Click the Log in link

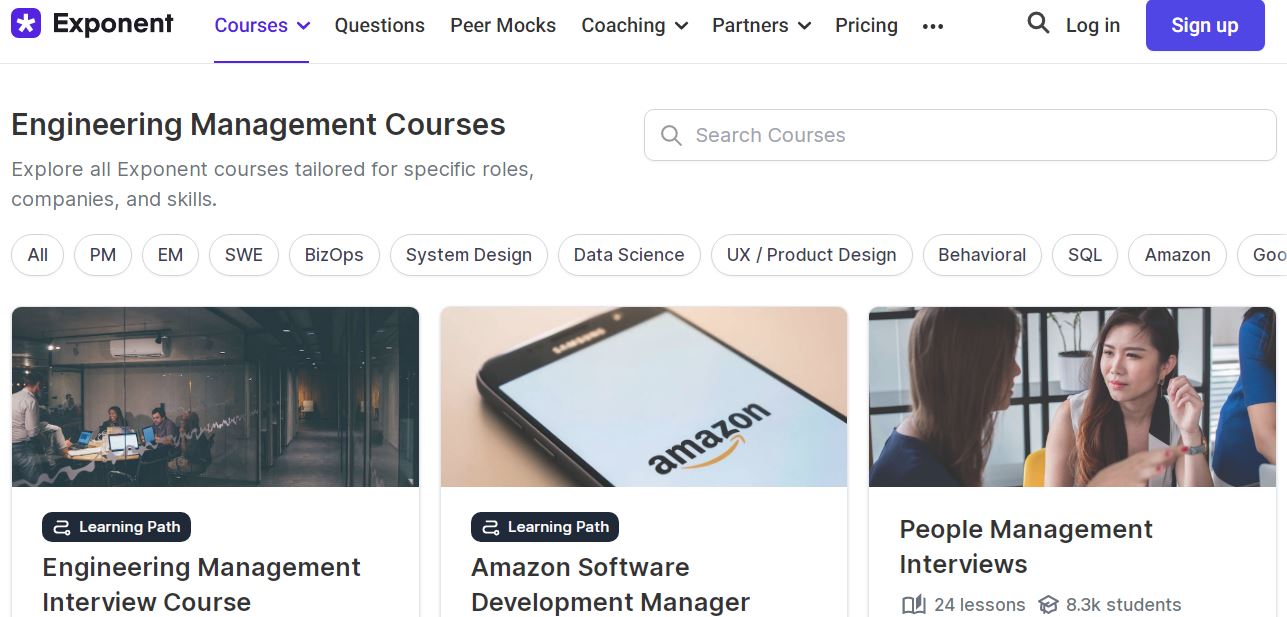1093,26
